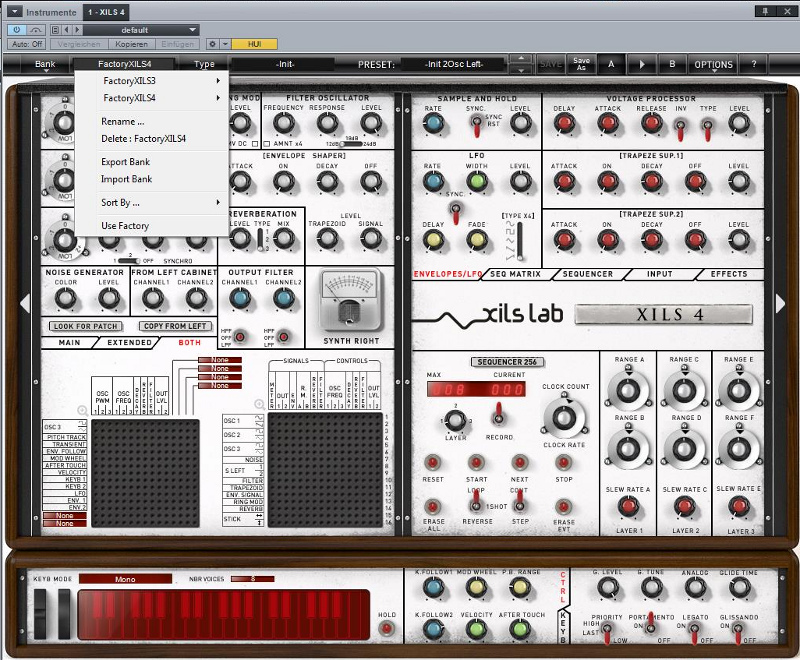Click the A to B copy arrow
800x660 pixels.
(642, 64)
